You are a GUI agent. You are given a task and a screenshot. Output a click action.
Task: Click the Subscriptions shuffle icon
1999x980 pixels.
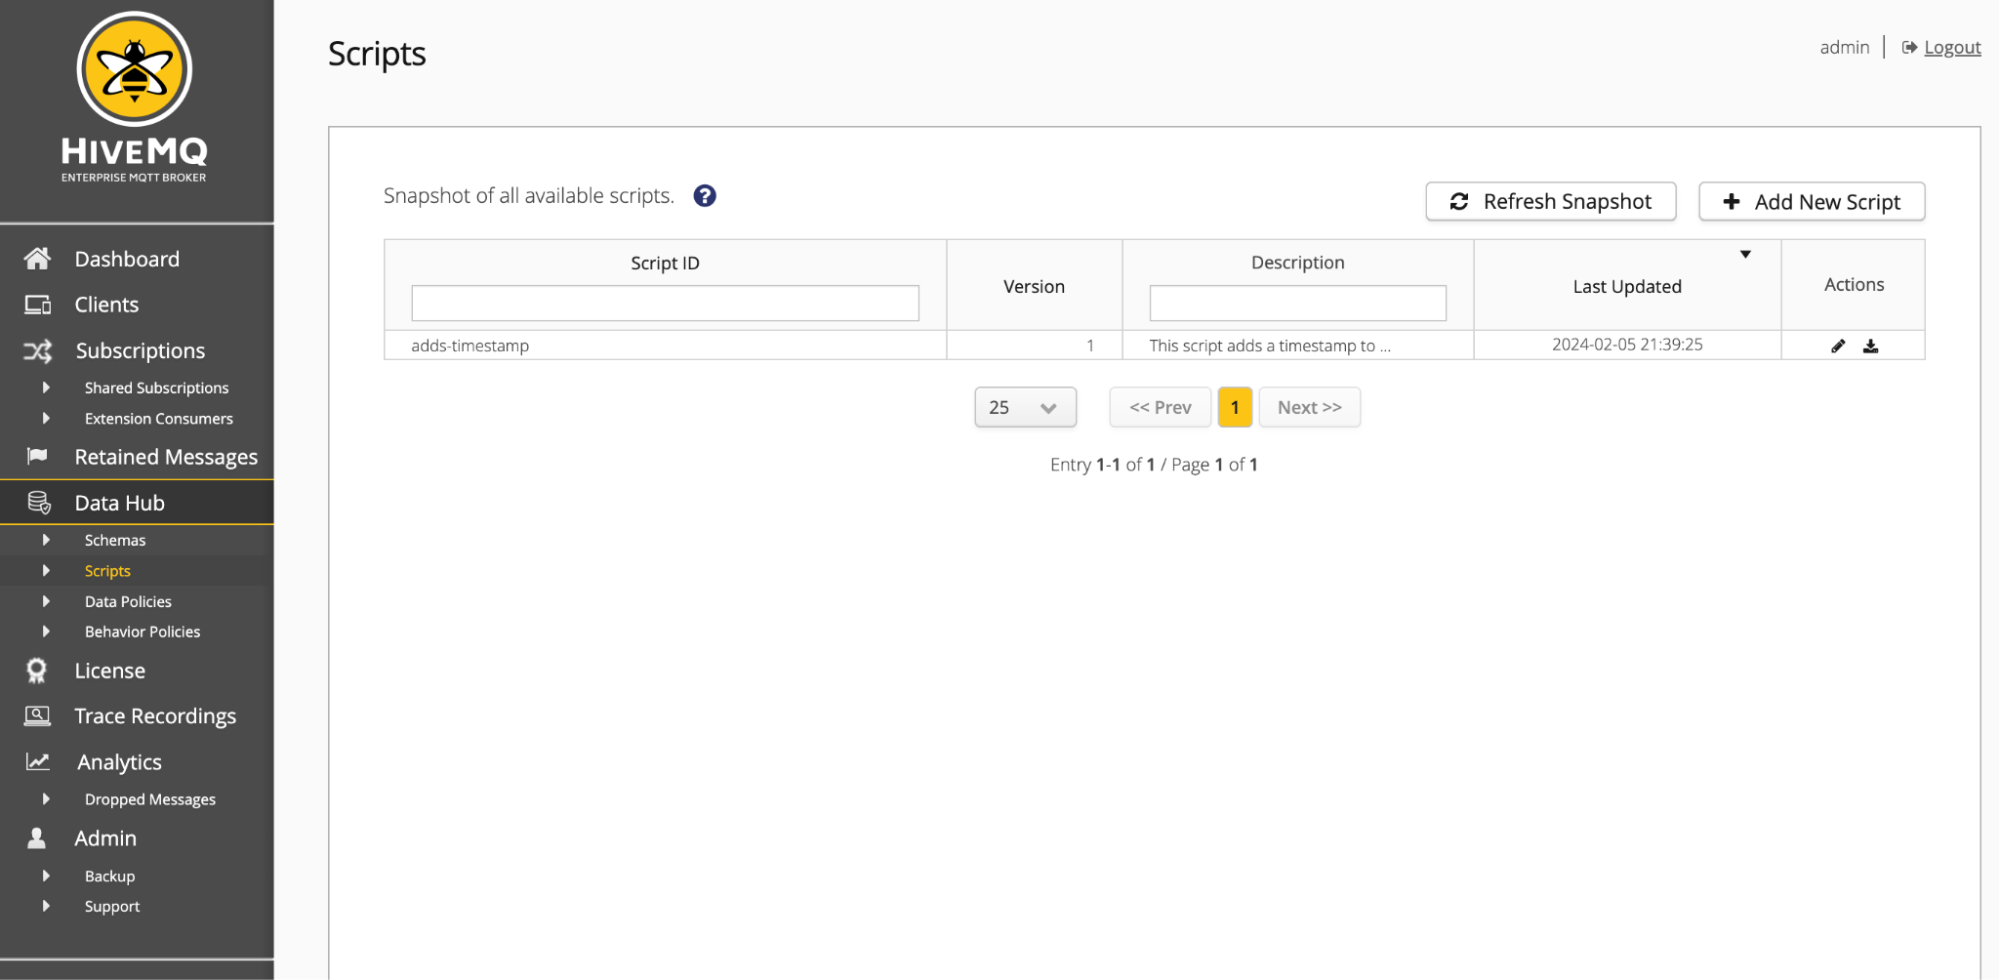tap(37, 351)
